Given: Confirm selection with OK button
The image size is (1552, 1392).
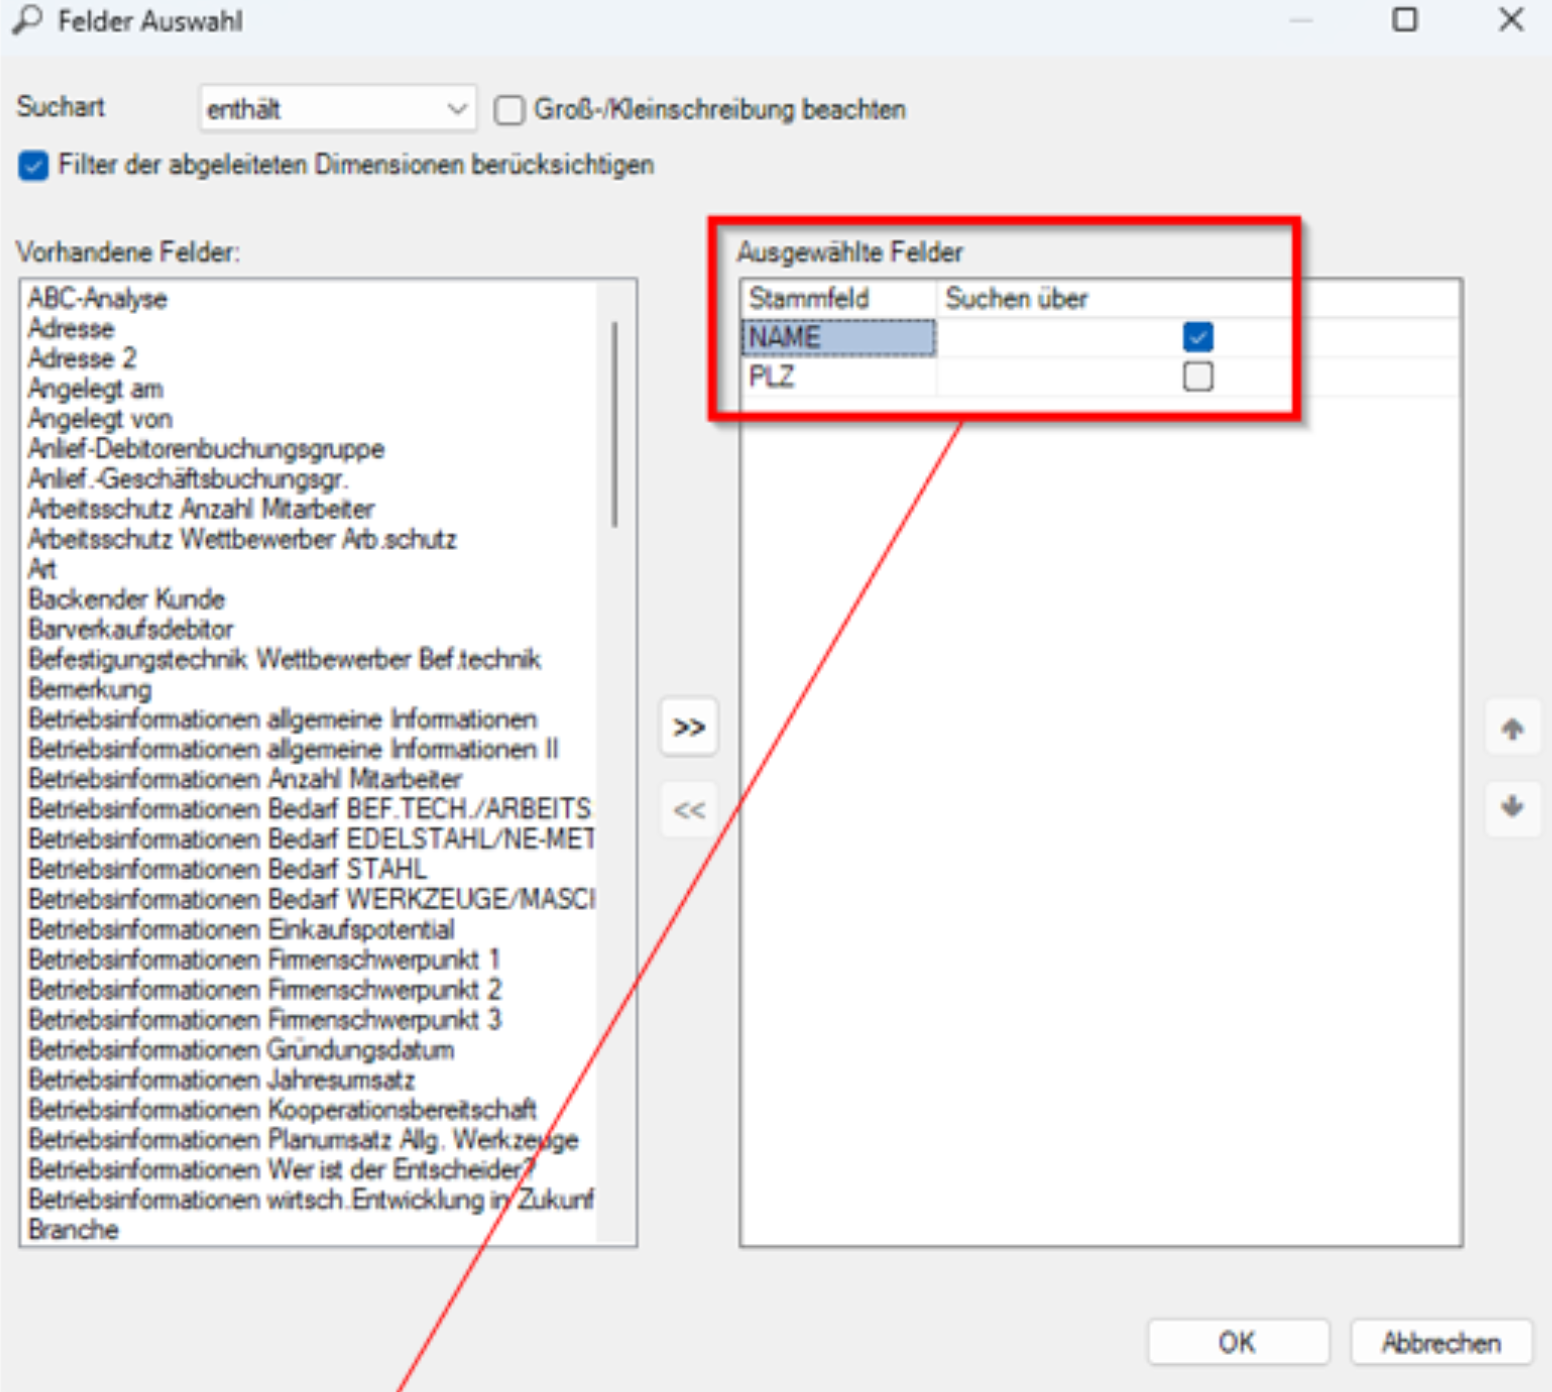Looking at the screenshot, I should click(1238, 1342).
